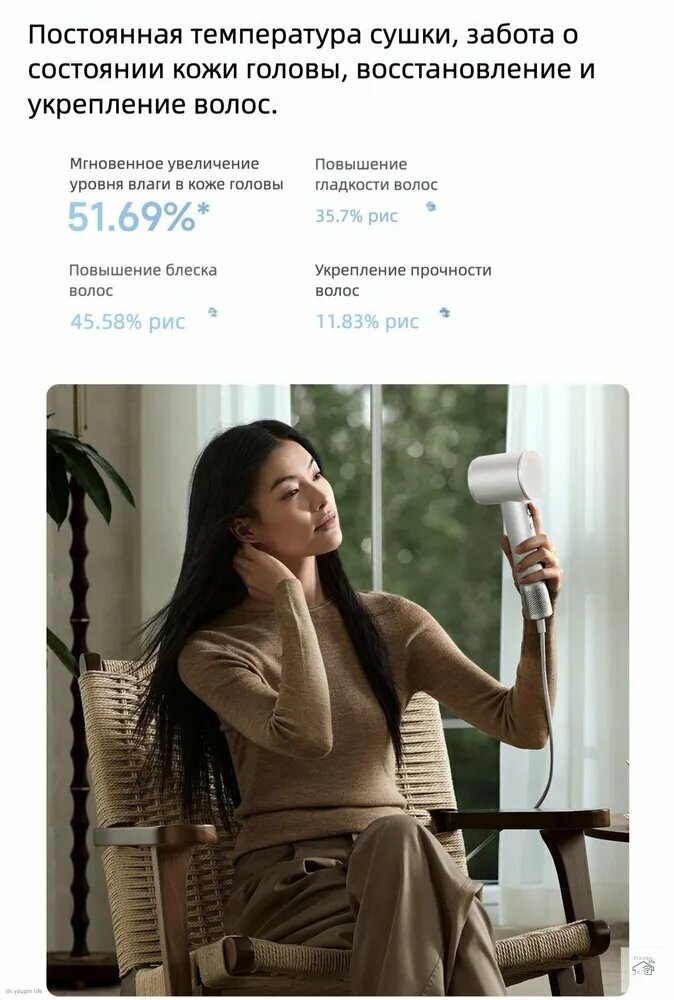This screenshot has height=1000, width=674.
Task: Click the Мгновенное увеличение уровня влаги label
Action: pos(176,174)
